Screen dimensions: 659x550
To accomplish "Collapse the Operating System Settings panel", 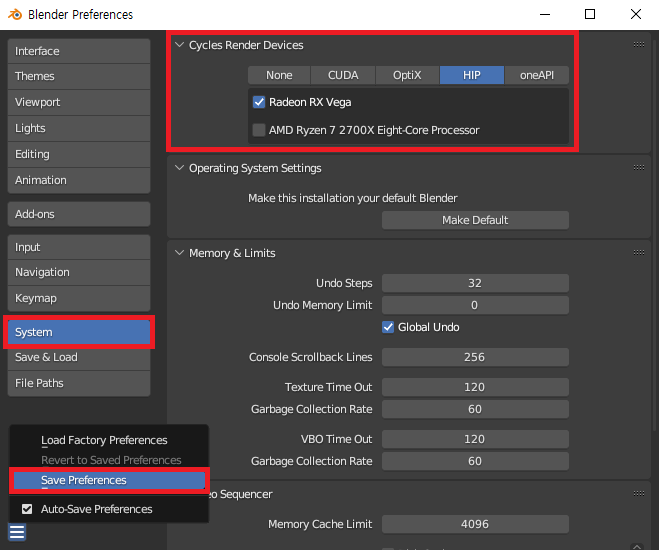I will 179,168.
